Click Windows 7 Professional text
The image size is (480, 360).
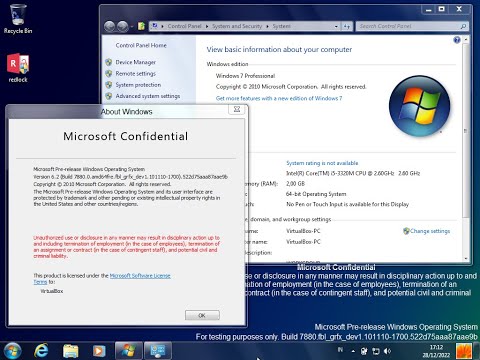(245, 76)
